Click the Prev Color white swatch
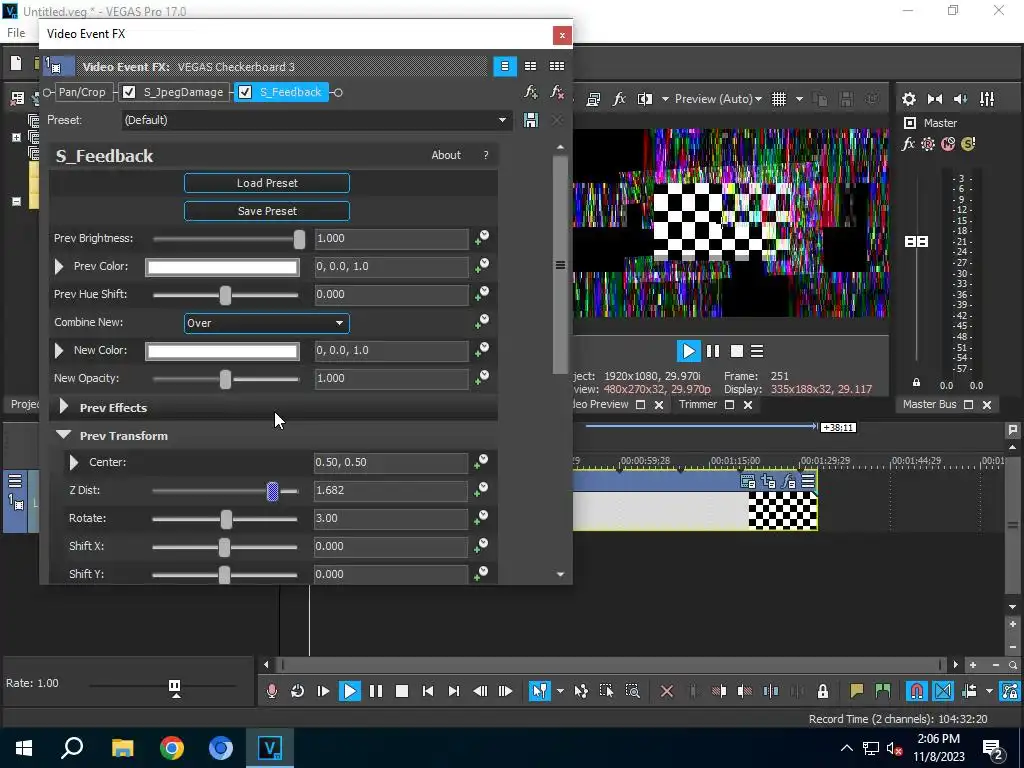The height and width of the screenshot is (768, 1024). pyautogui.click(x=222, y=267)
